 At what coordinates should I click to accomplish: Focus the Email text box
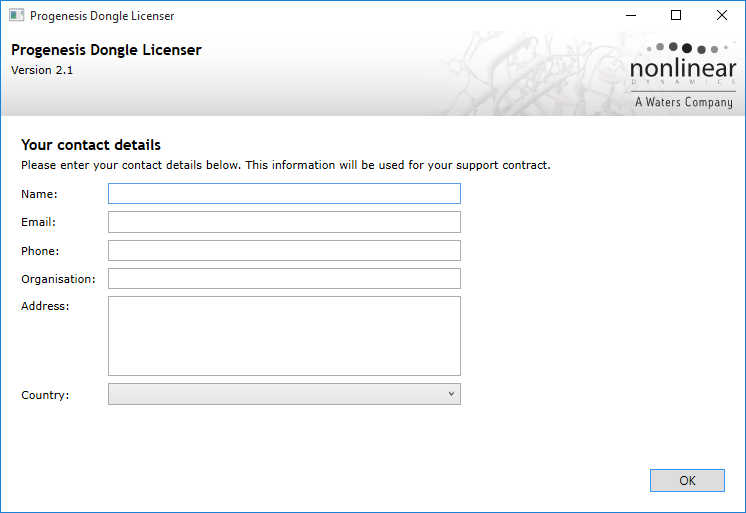[x=284, y=222]
